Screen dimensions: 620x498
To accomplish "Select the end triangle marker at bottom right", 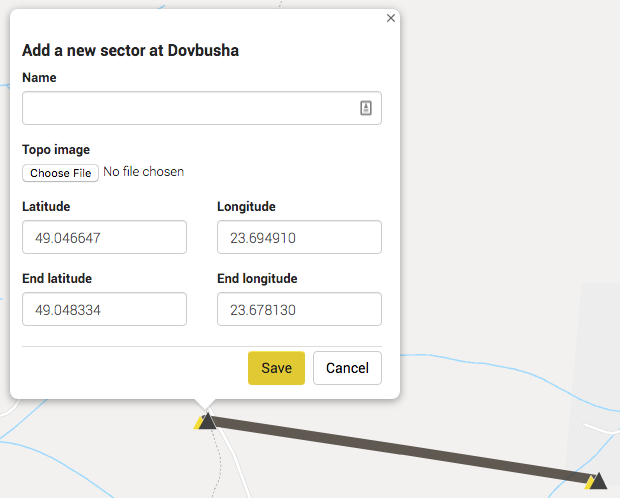I will [x=597, y=481].
